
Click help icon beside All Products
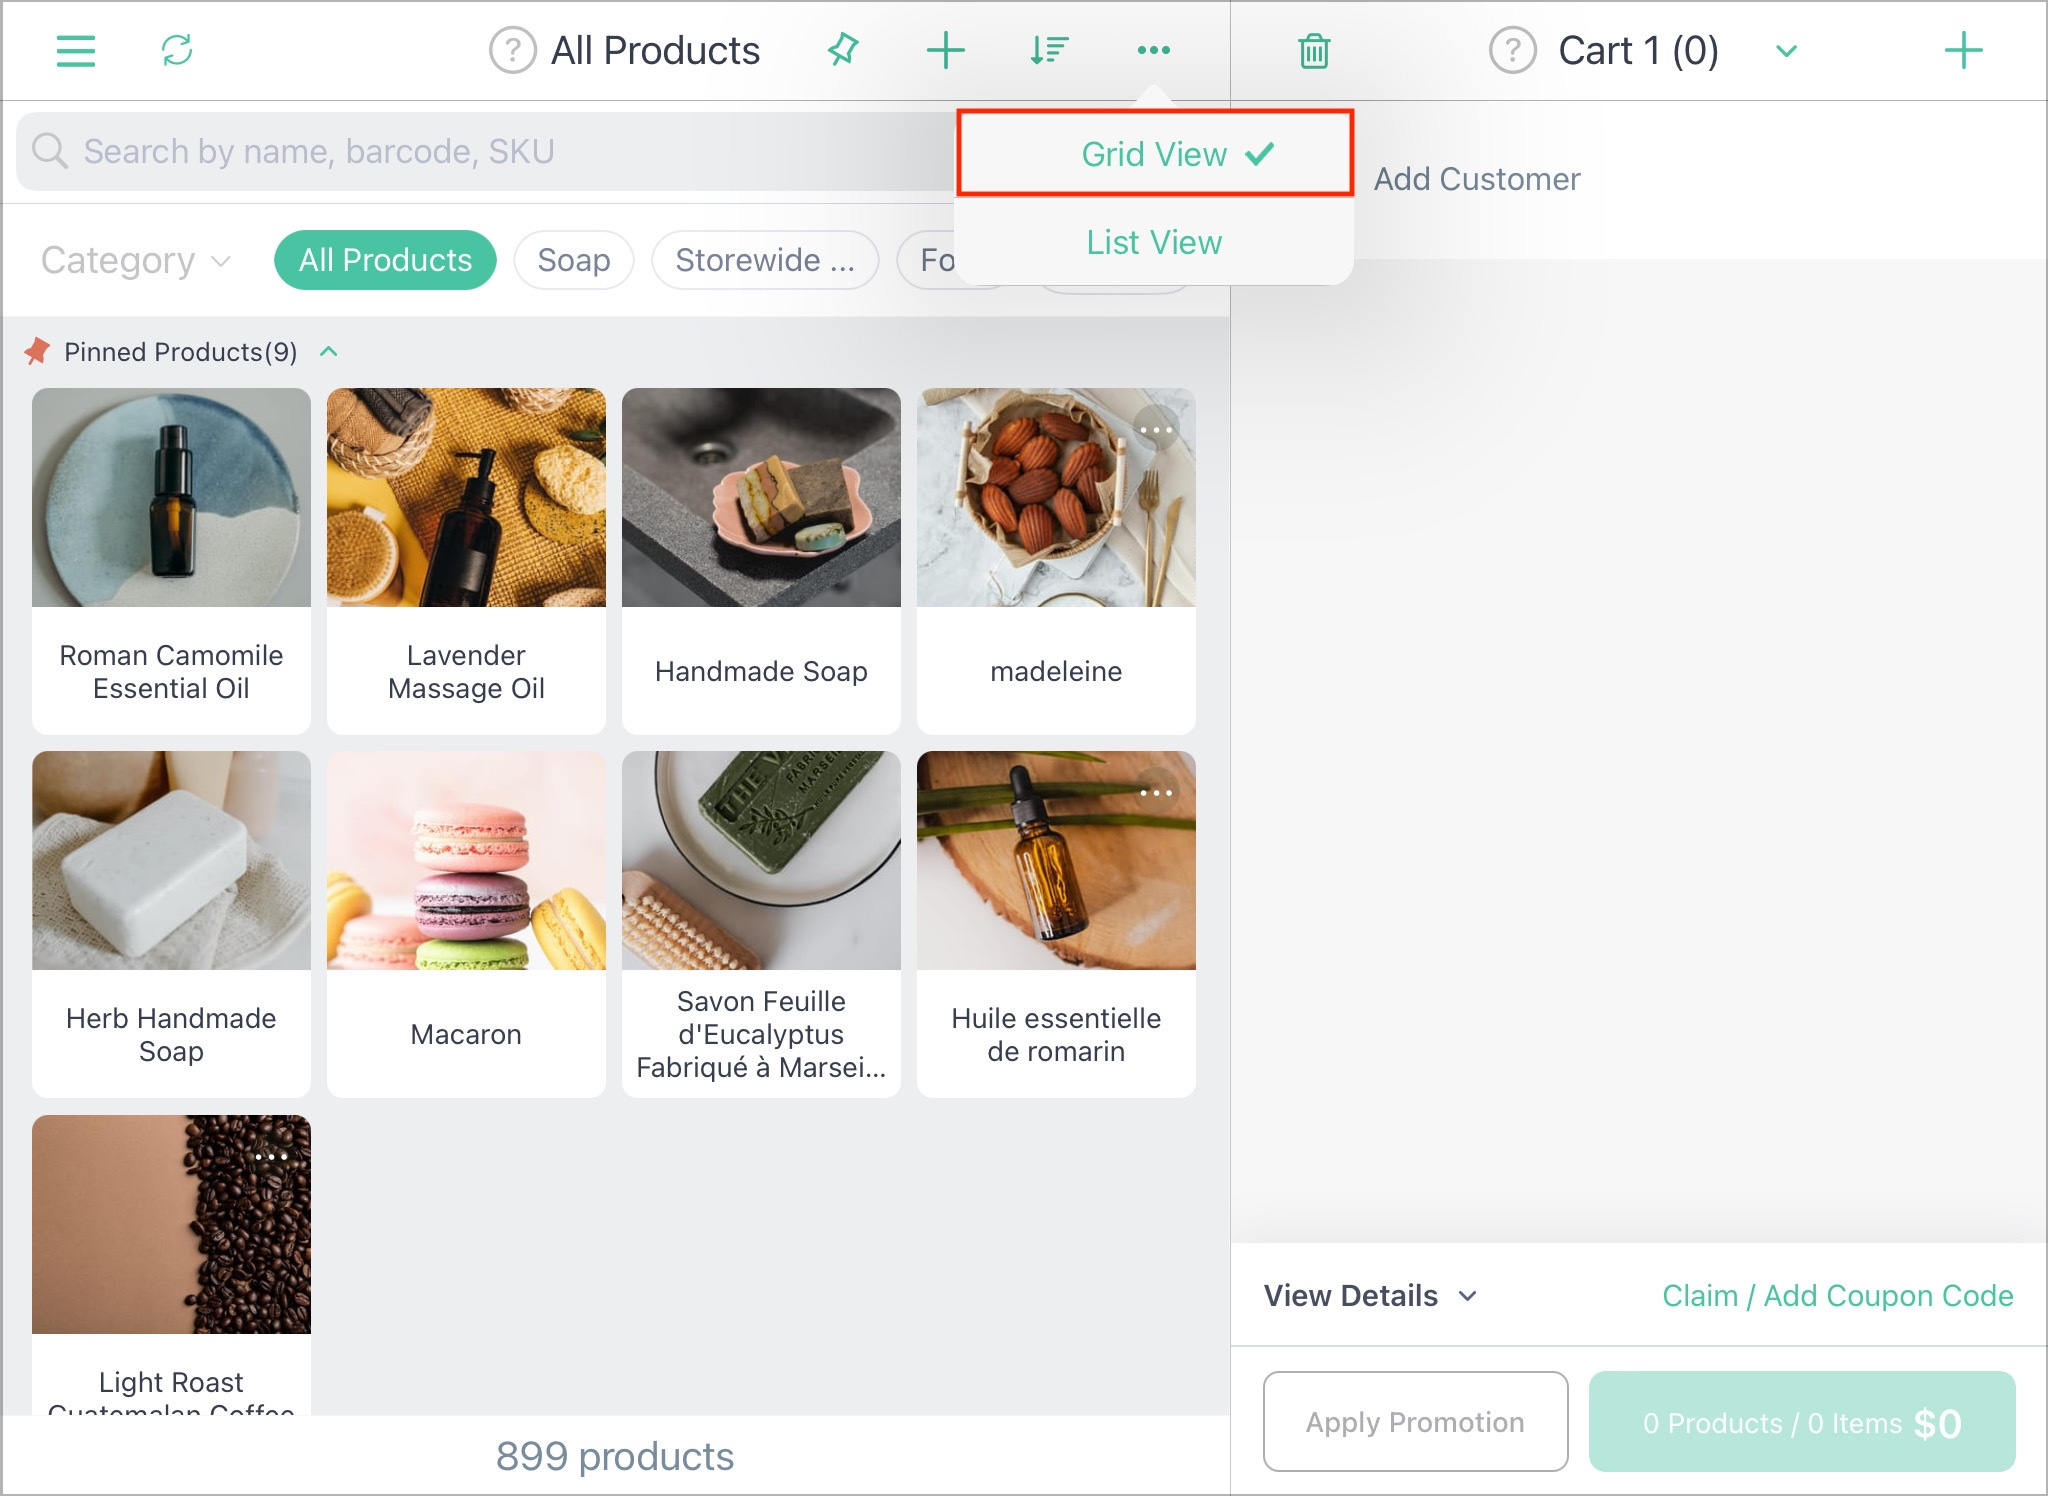pyautogui.click(x=513, y=50)
